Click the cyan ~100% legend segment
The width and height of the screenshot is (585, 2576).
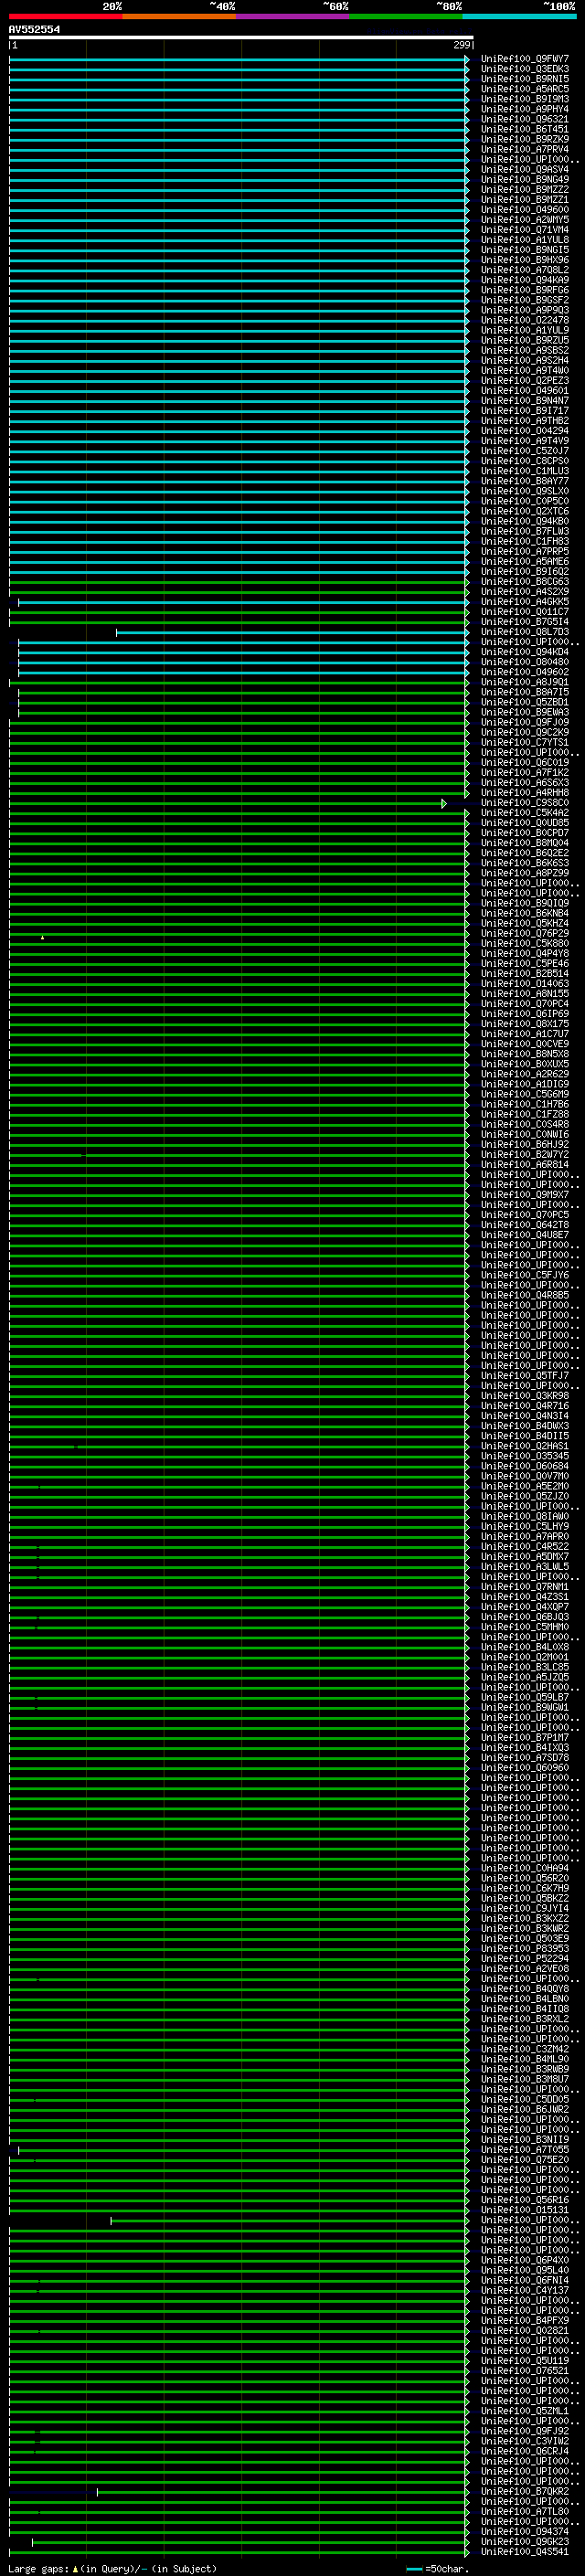519,16
